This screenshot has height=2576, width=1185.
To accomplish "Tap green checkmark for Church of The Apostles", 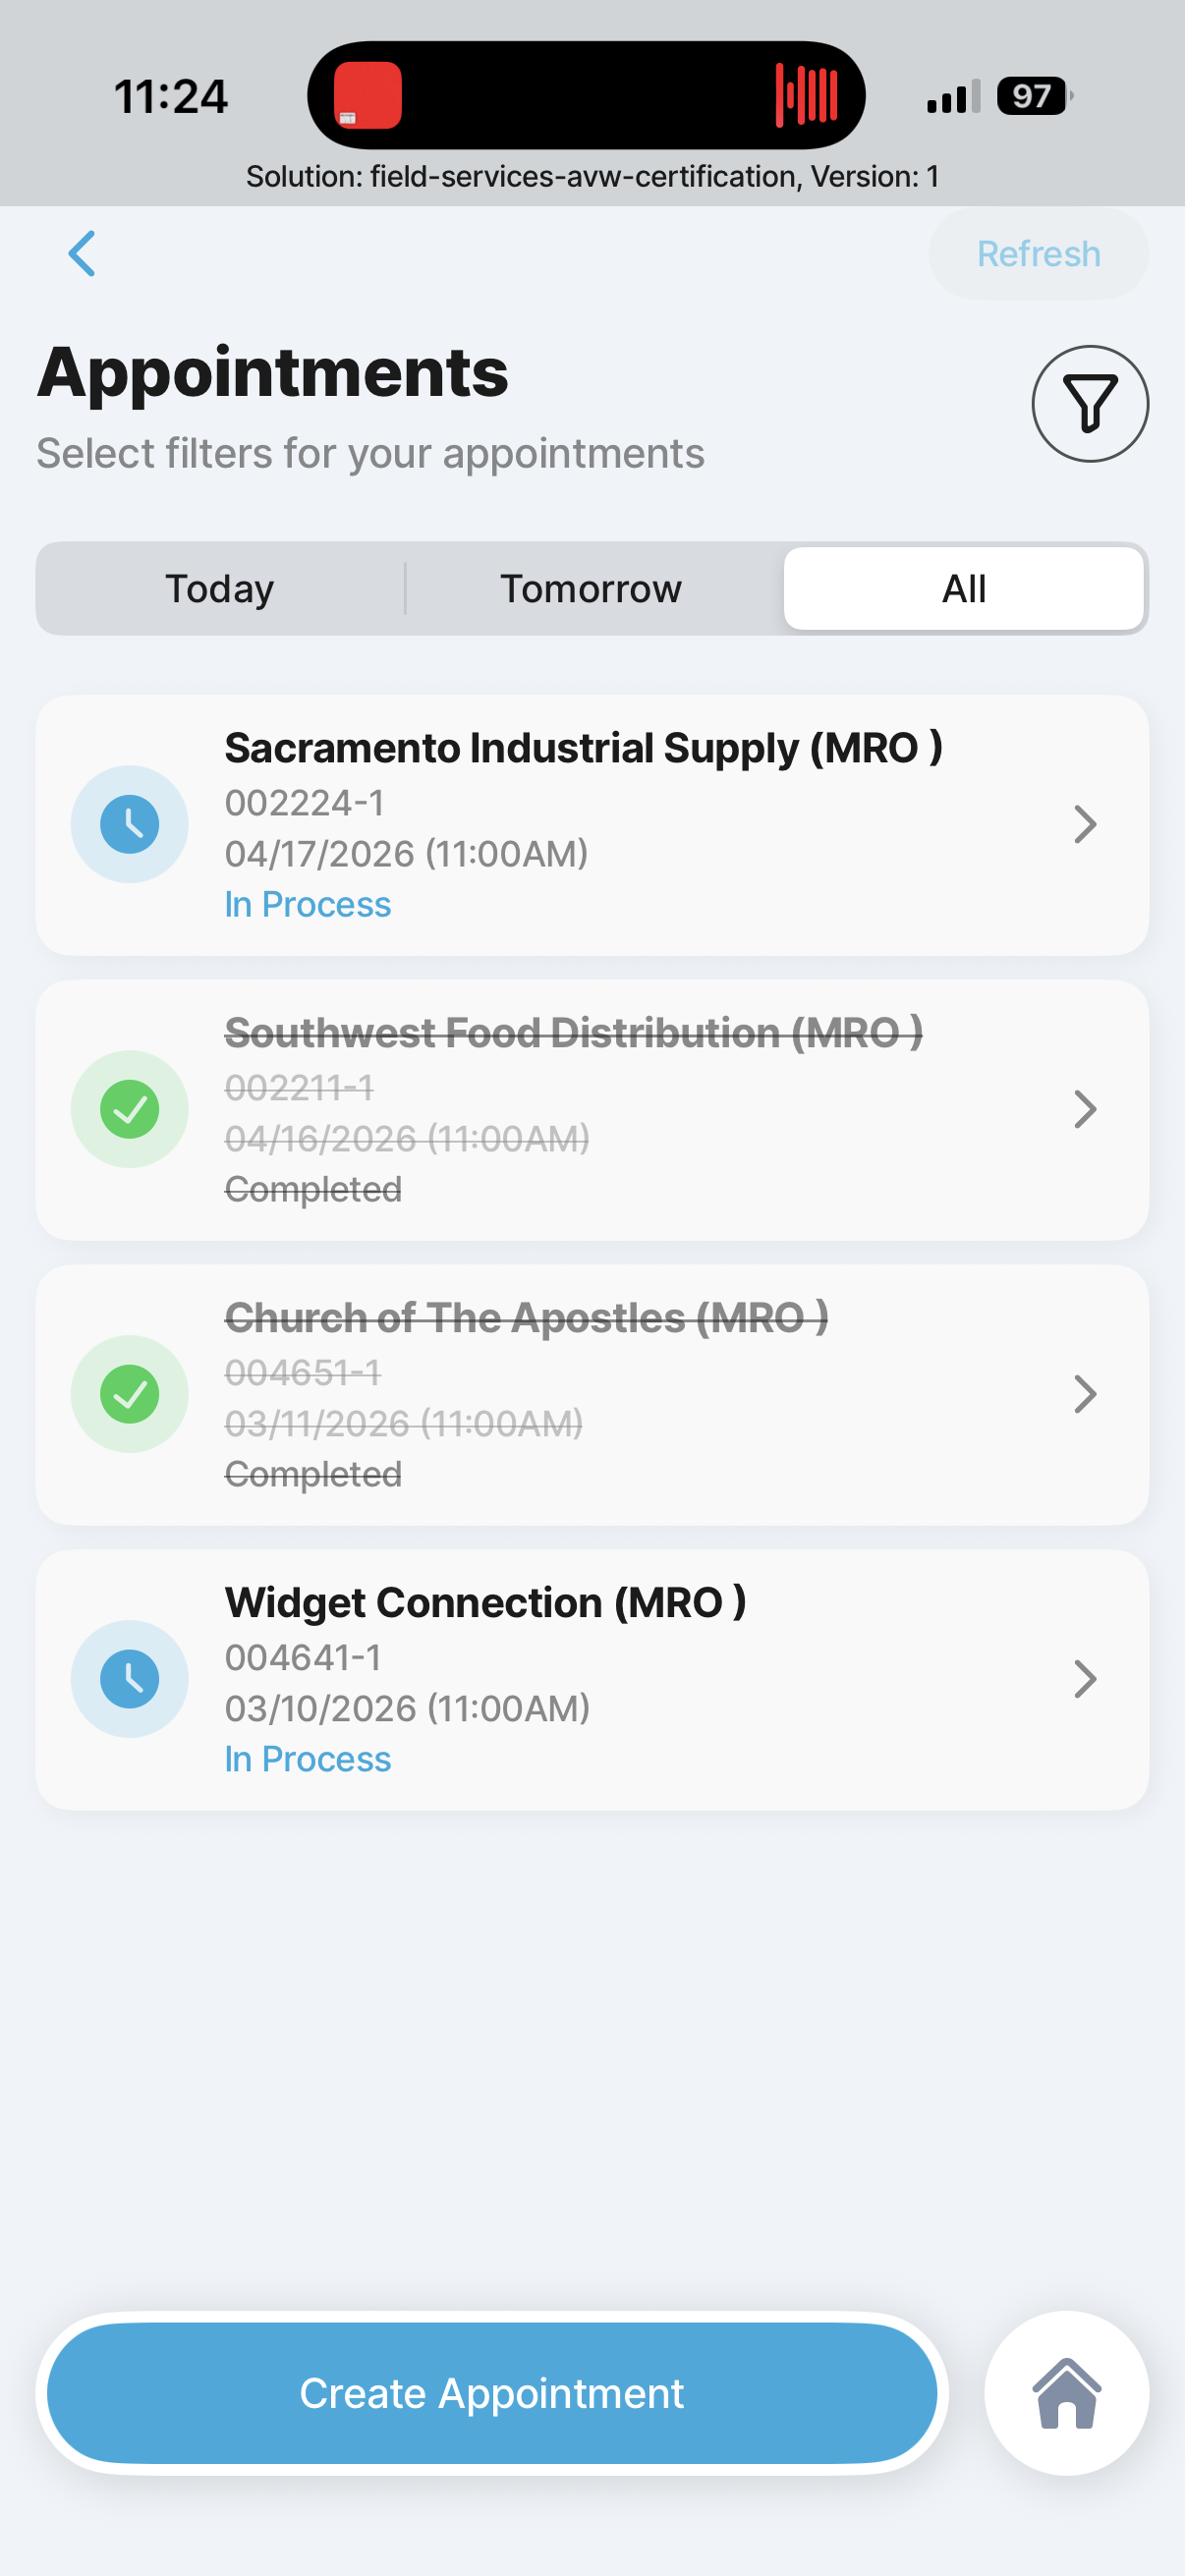I will click(130, 1394).
